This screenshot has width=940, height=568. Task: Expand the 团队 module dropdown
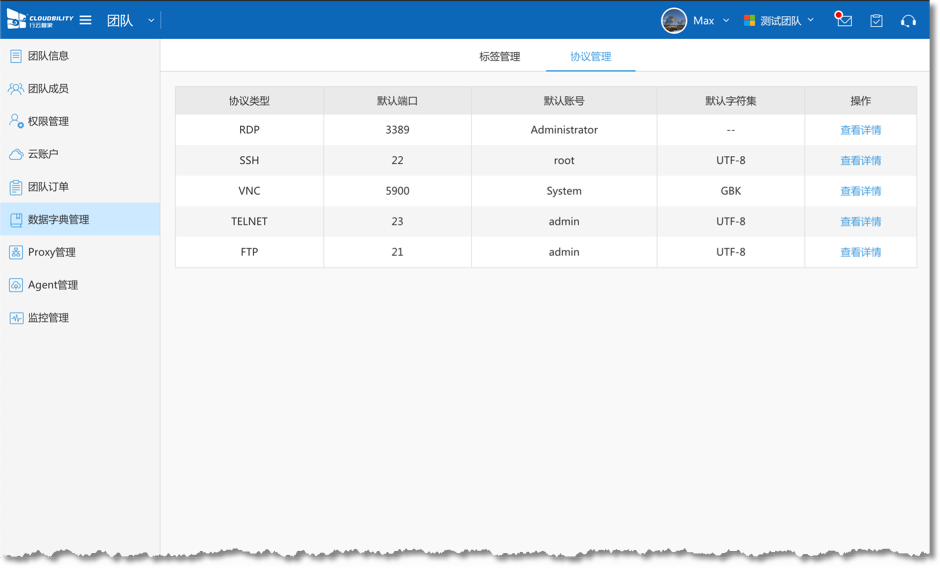[x=151, y=20]
